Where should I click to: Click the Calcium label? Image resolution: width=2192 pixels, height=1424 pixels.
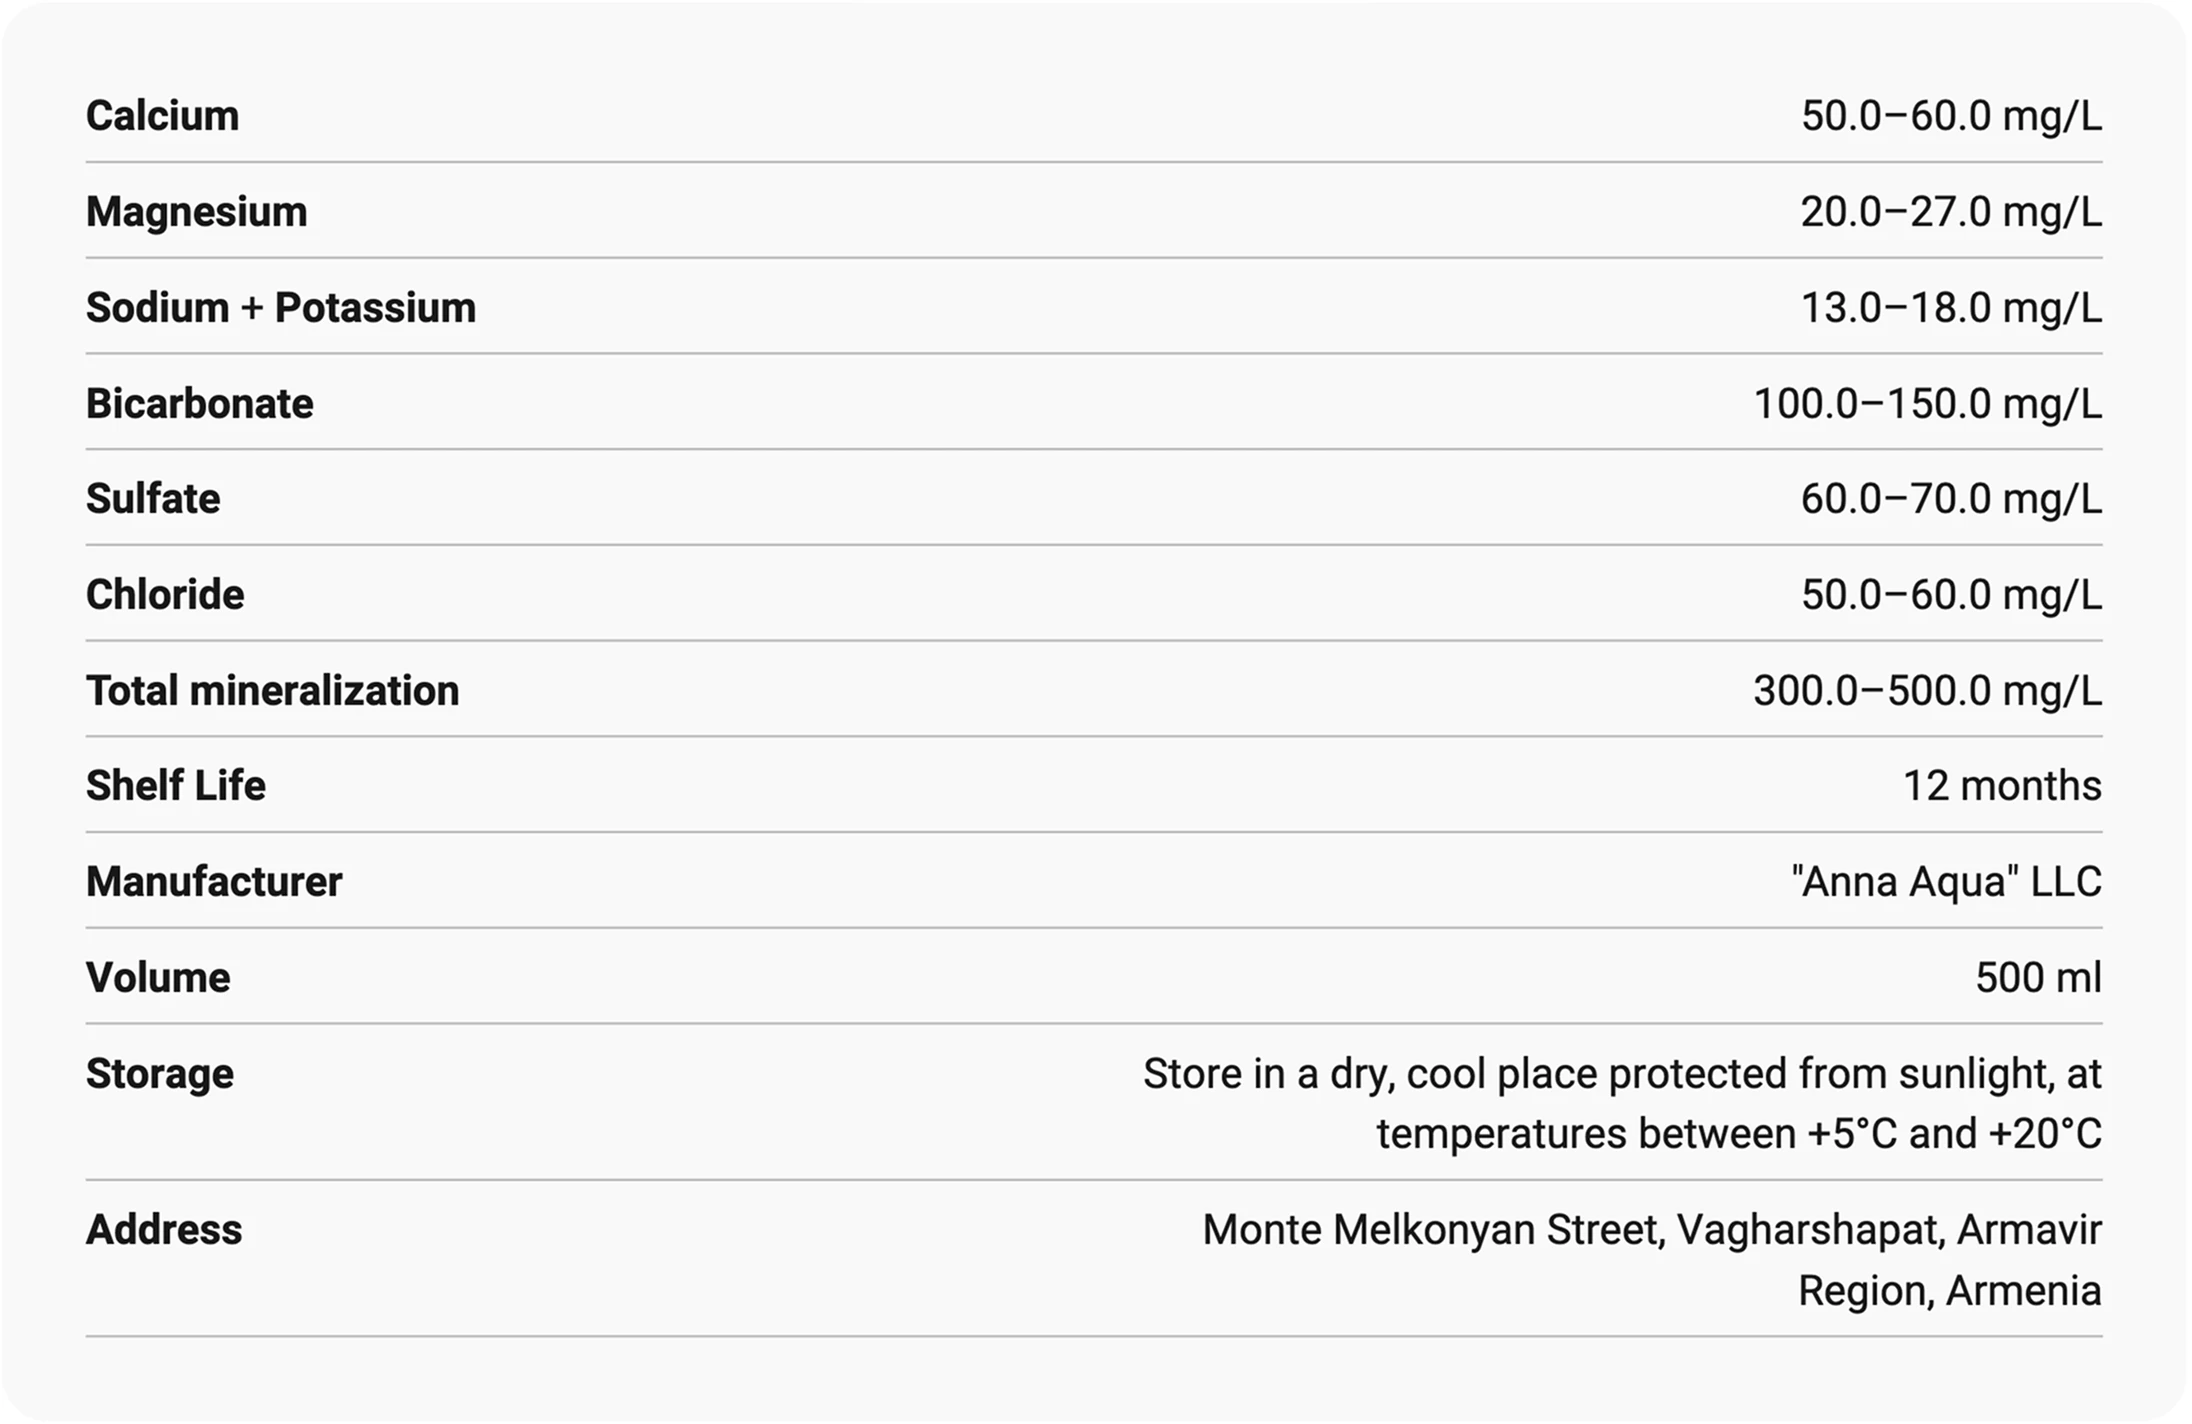162,116
